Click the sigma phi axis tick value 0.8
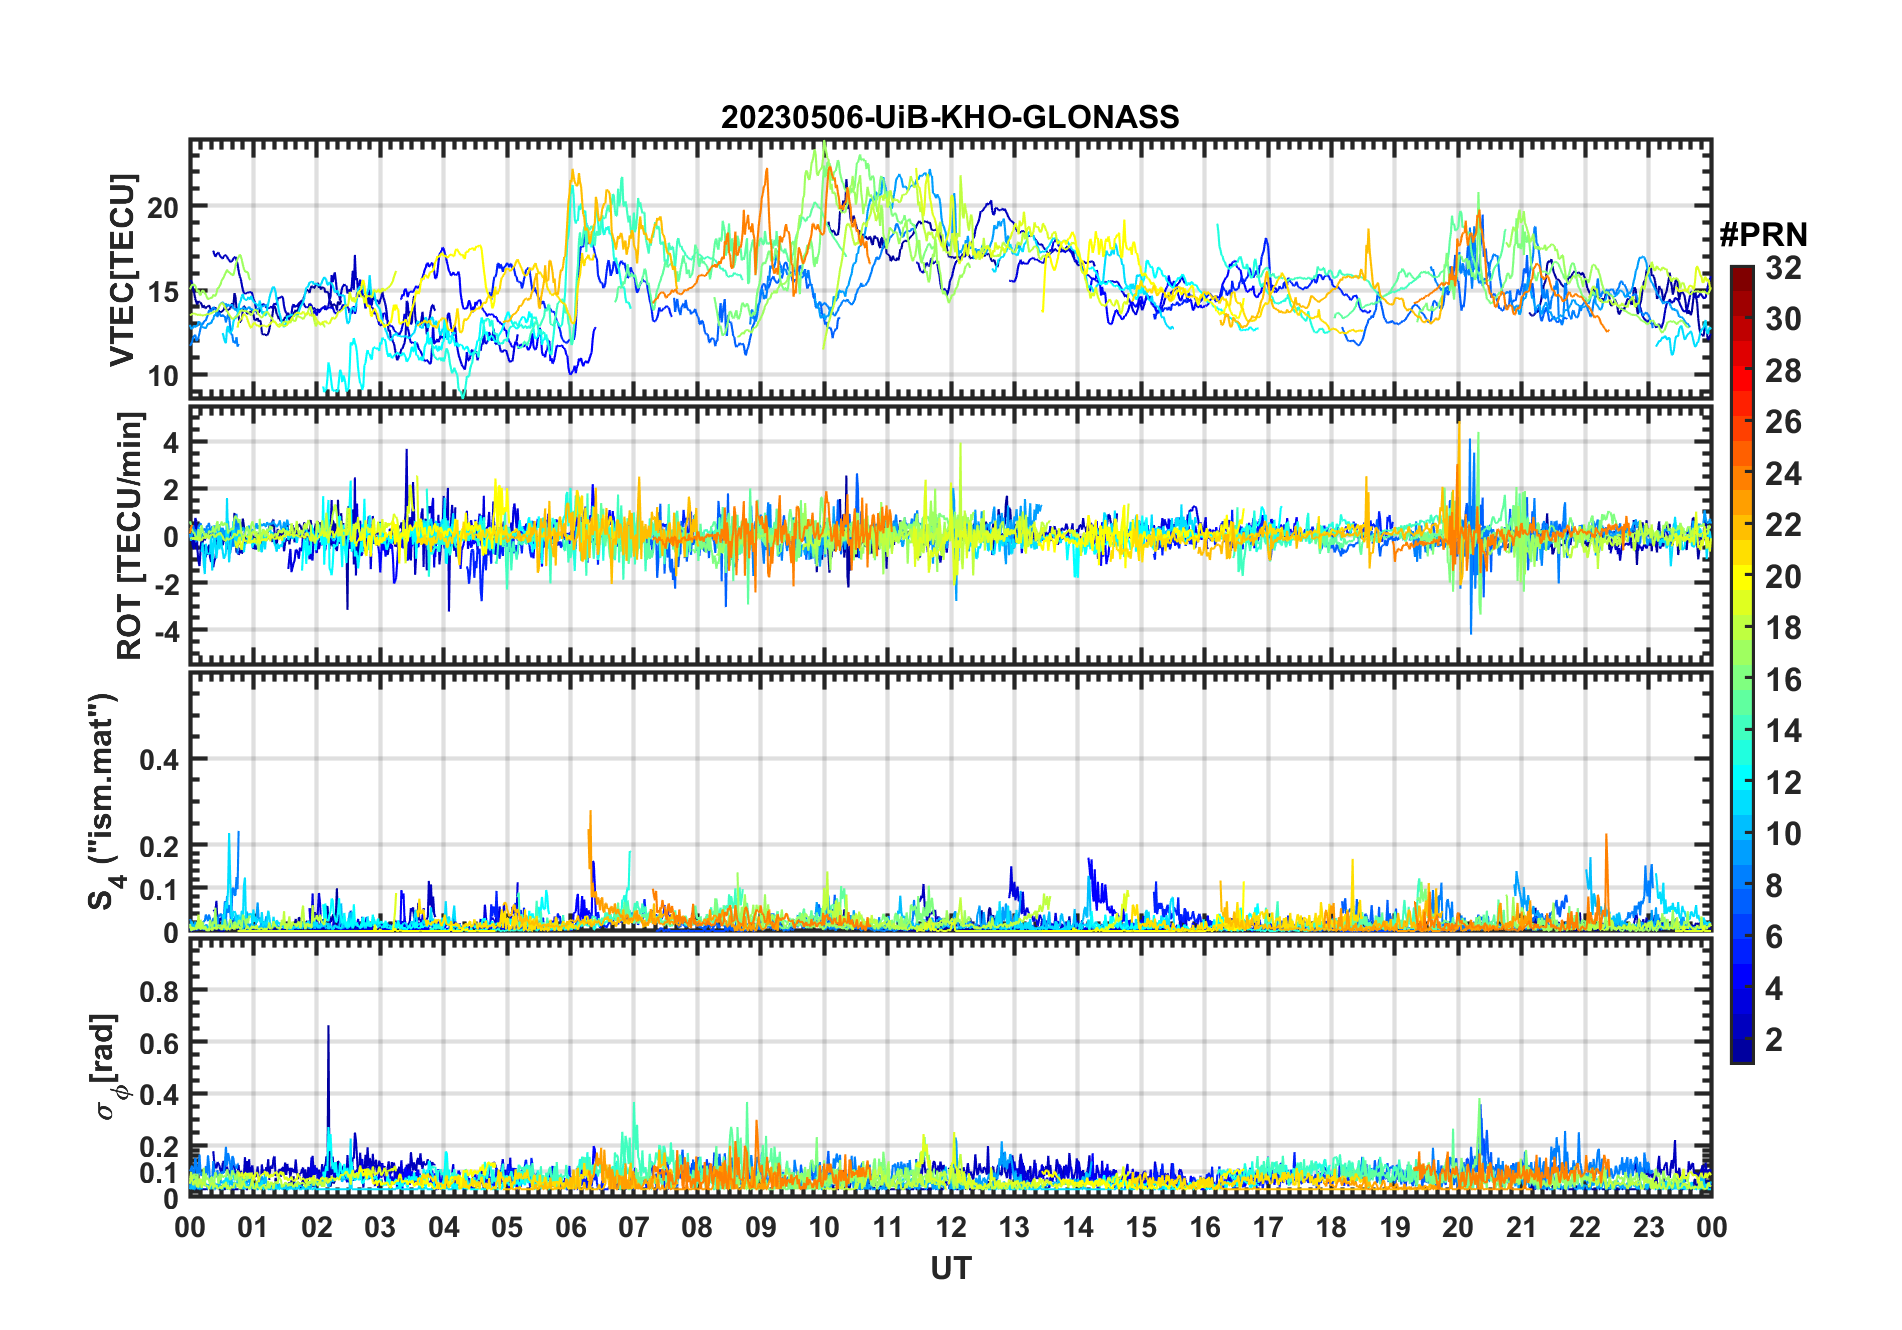This screenshot has height=1330, width=1902. coord(159,991)
